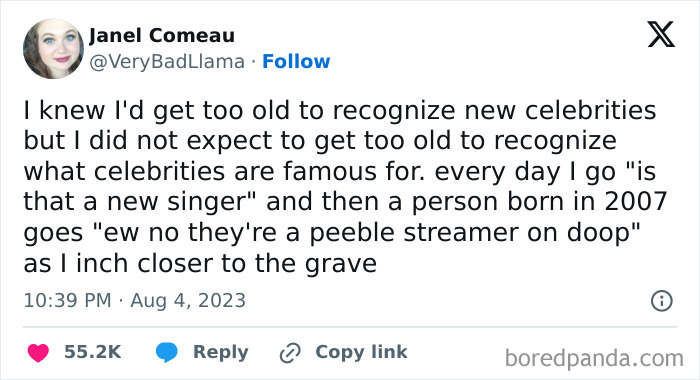Click the chain link copy icon

290,353
